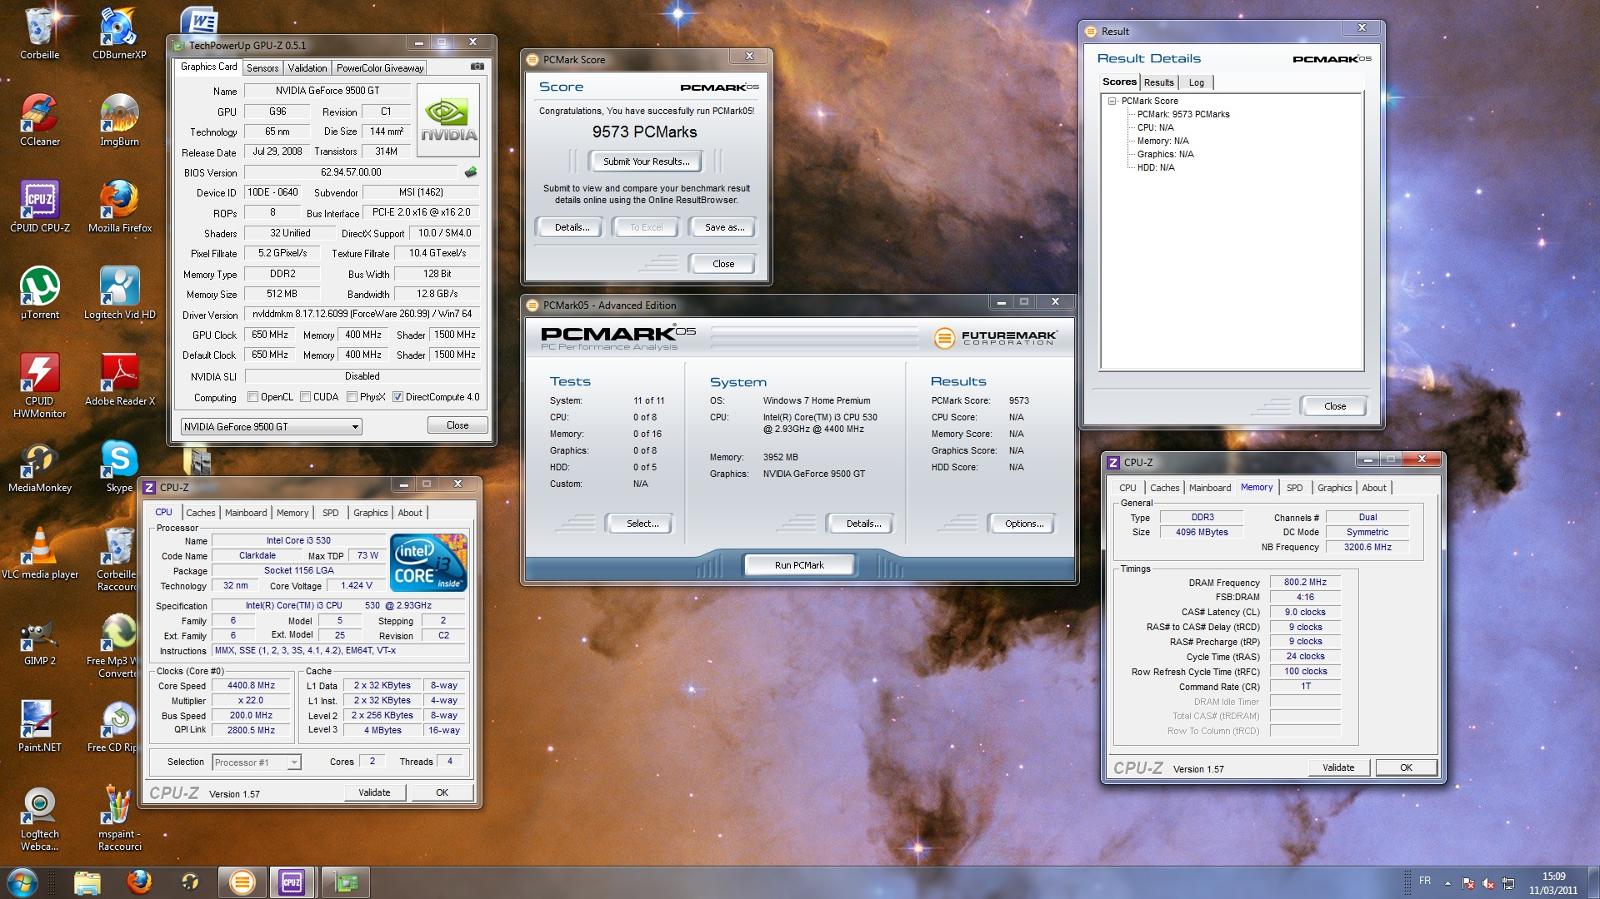Viewport: 1600px width, 899px height.
Task: Switch to Validation tab in GPU-Z
Action: click(x=307, y=68)
